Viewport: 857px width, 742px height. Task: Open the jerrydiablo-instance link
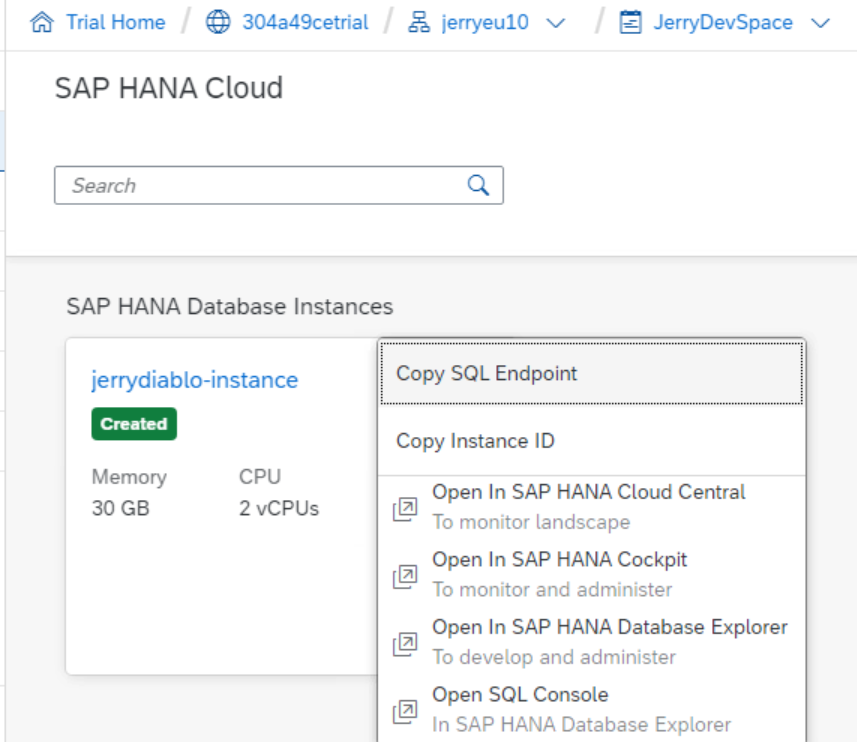tap(194, 380)
